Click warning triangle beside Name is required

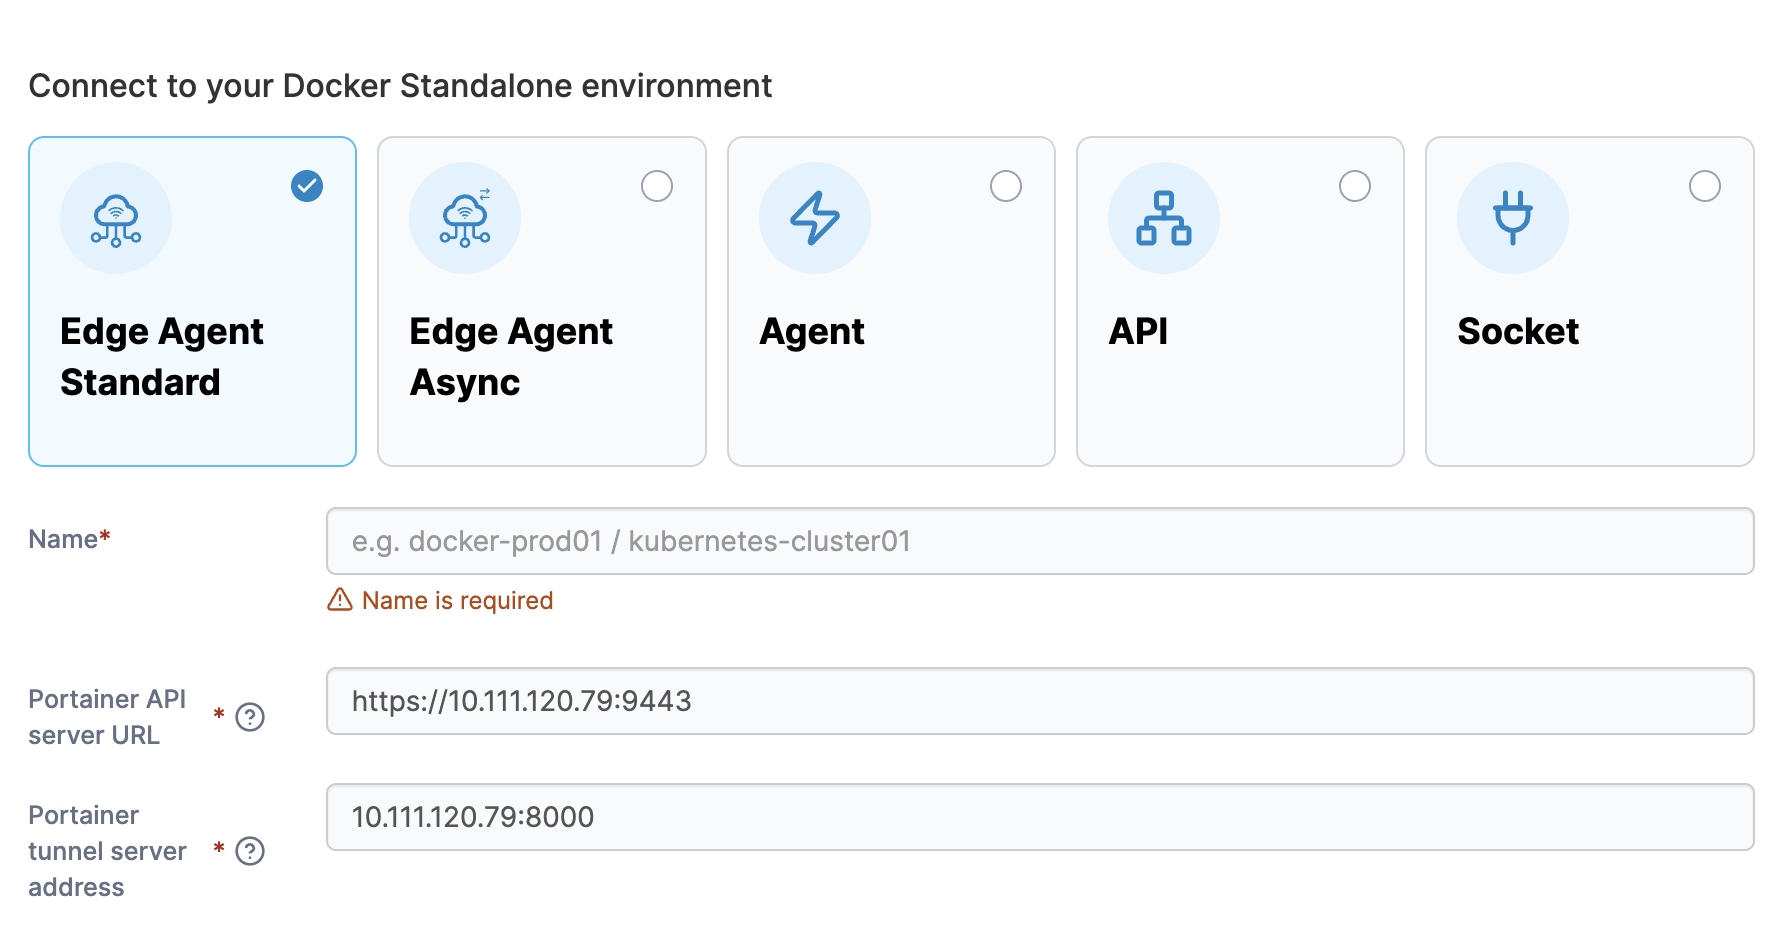click(x=340, y=600)
